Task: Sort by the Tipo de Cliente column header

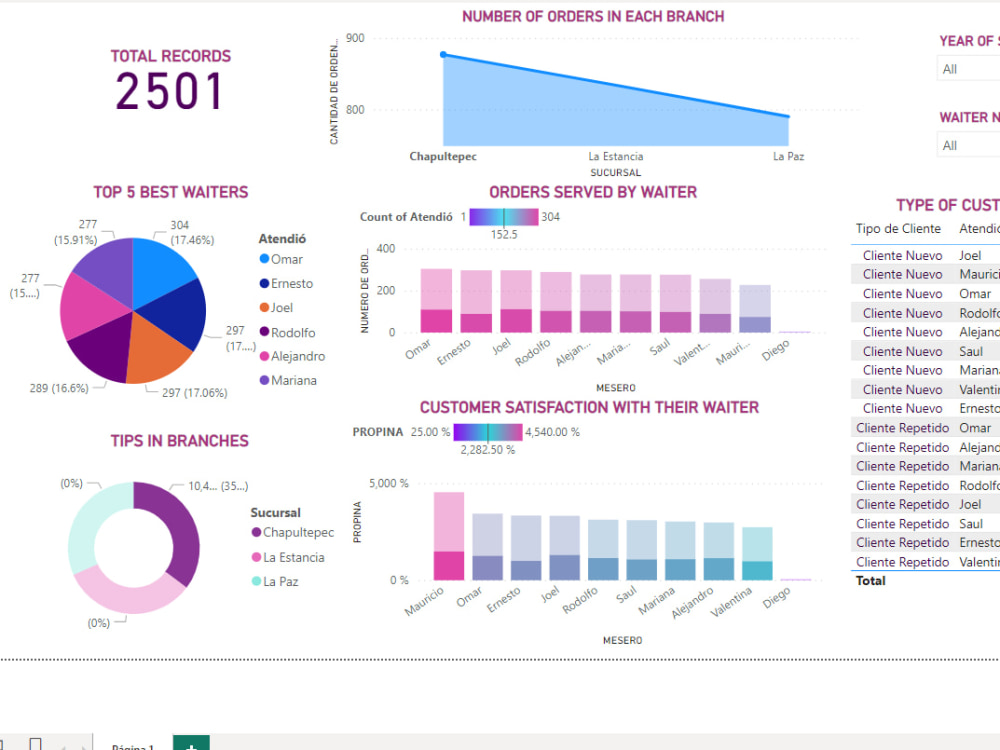Action: (898, 228)
